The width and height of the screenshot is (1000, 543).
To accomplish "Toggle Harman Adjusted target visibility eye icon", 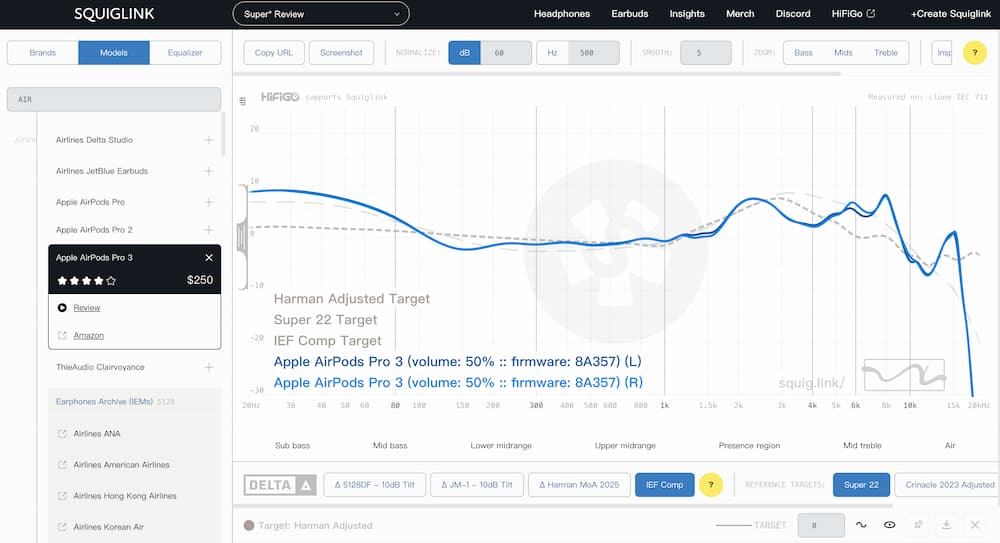I will coord(889,525).
